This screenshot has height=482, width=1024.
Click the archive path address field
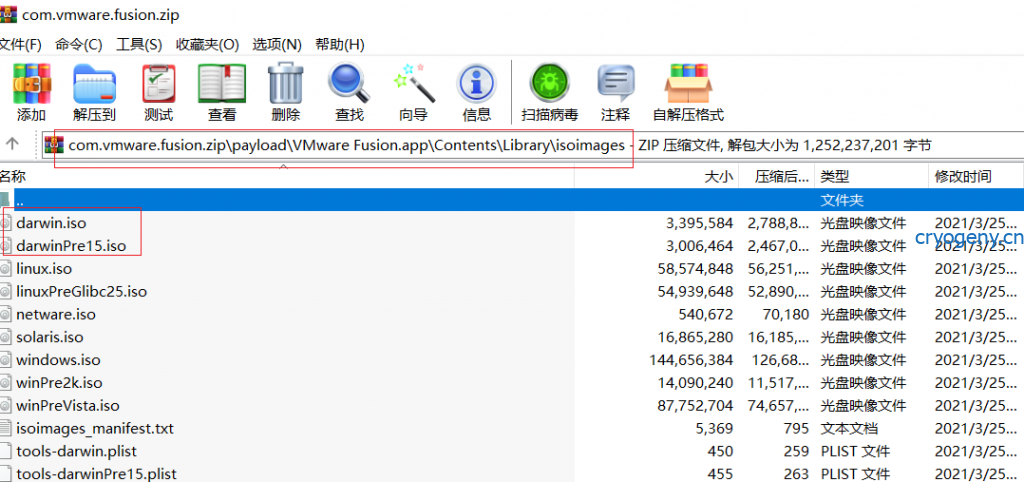533,145
